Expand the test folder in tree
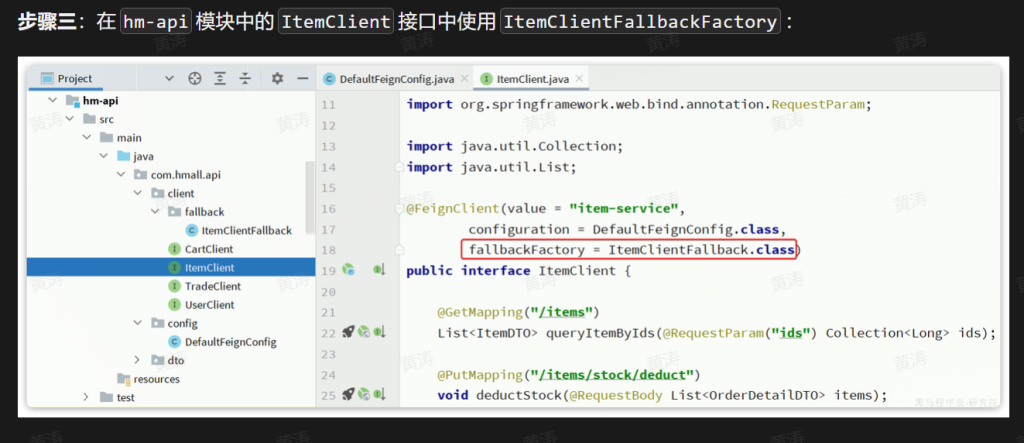Viewport: 1024px width, 443px height. pos(87,397)
